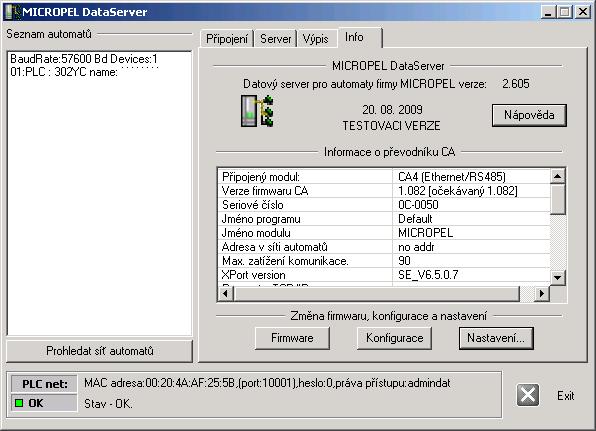Click the green OK status indicator
Screen dimensions: 596x431
coord(19,403)
